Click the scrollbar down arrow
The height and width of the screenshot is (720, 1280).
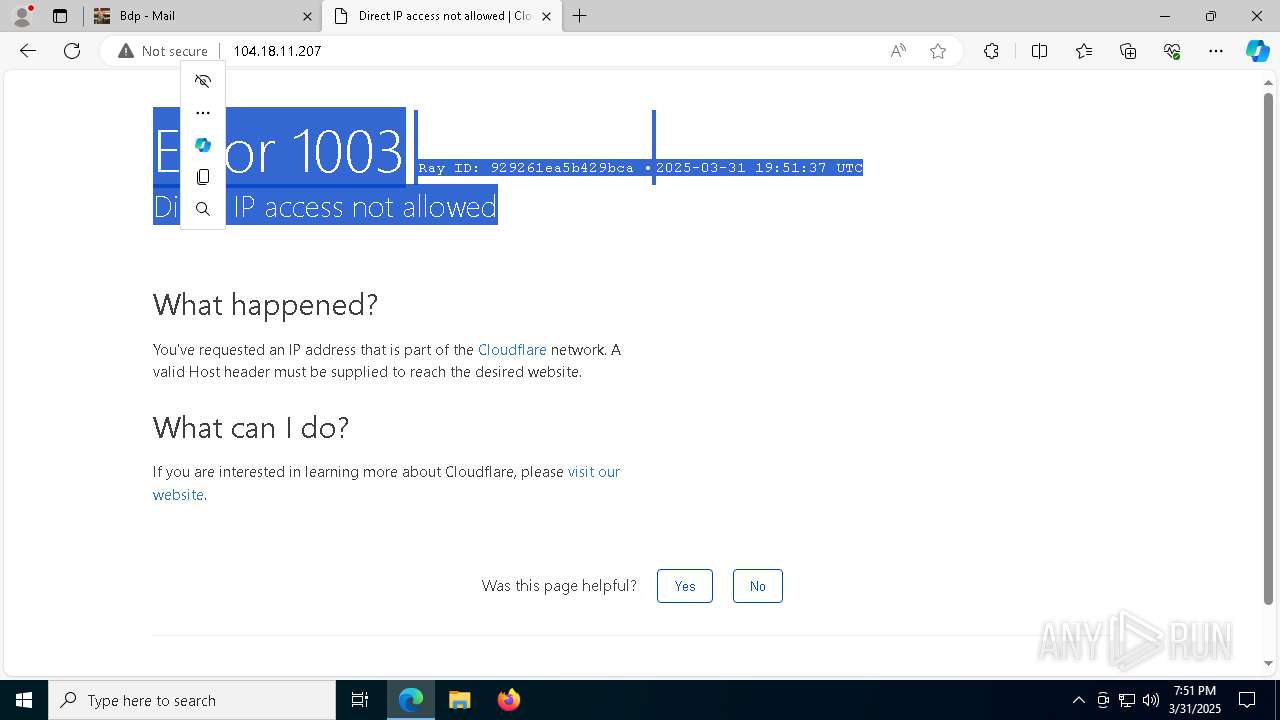(x=1268, y=663)
